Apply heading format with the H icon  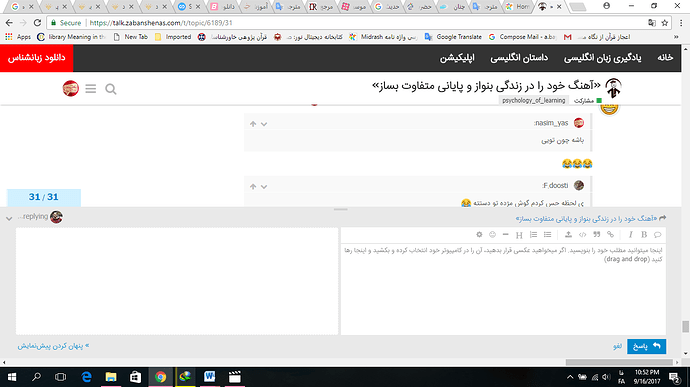click(519, 235)
